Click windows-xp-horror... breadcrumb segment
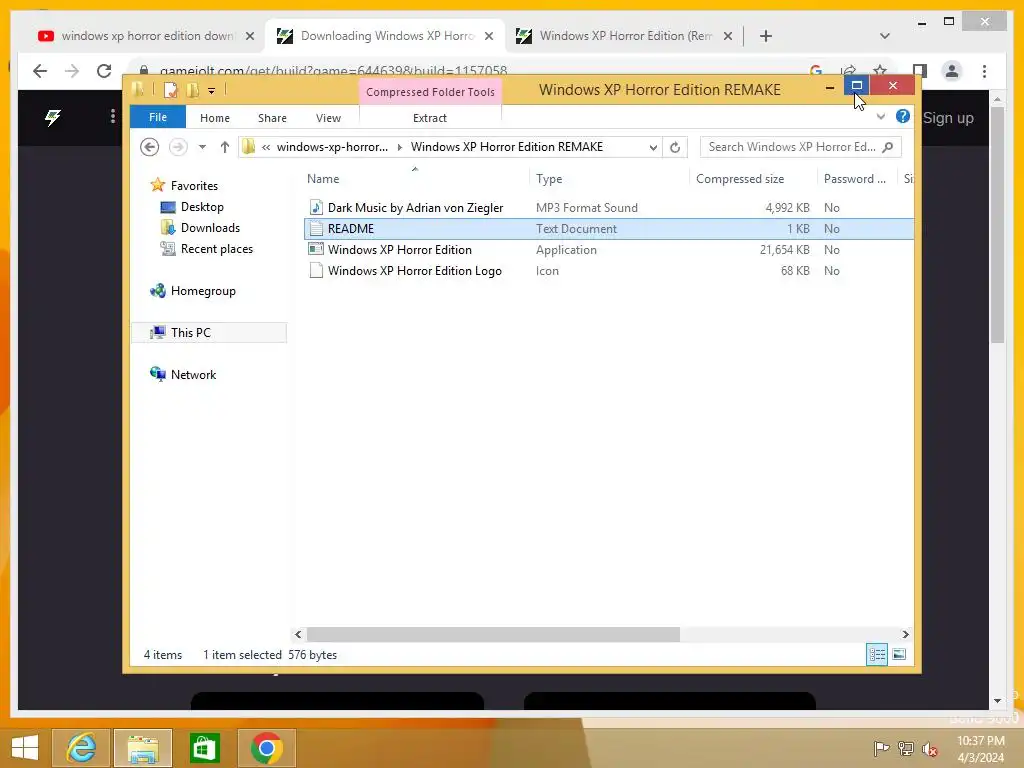This screenshot has height=768, width=1024. click(x=332, y=147)
